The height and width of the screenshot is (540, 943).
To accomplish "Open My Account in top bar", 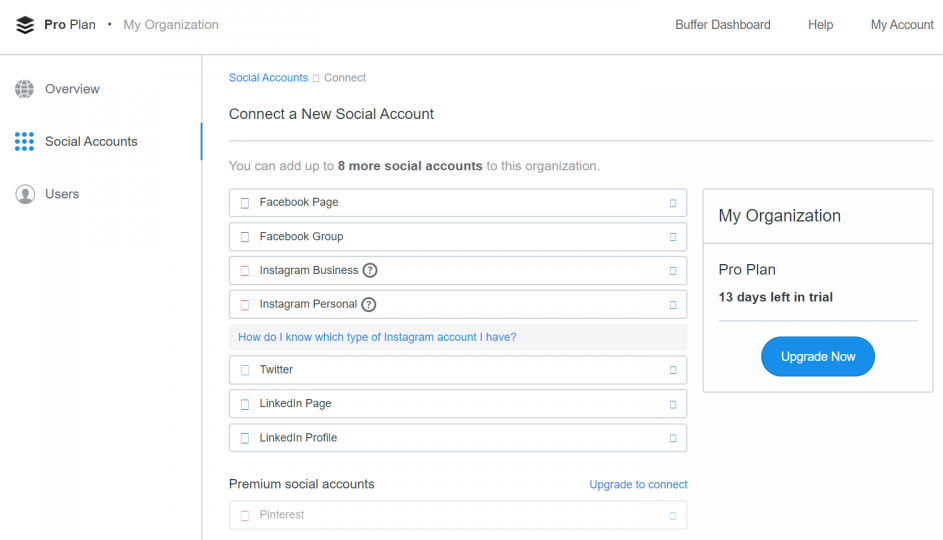I will [x=901, y=25].
